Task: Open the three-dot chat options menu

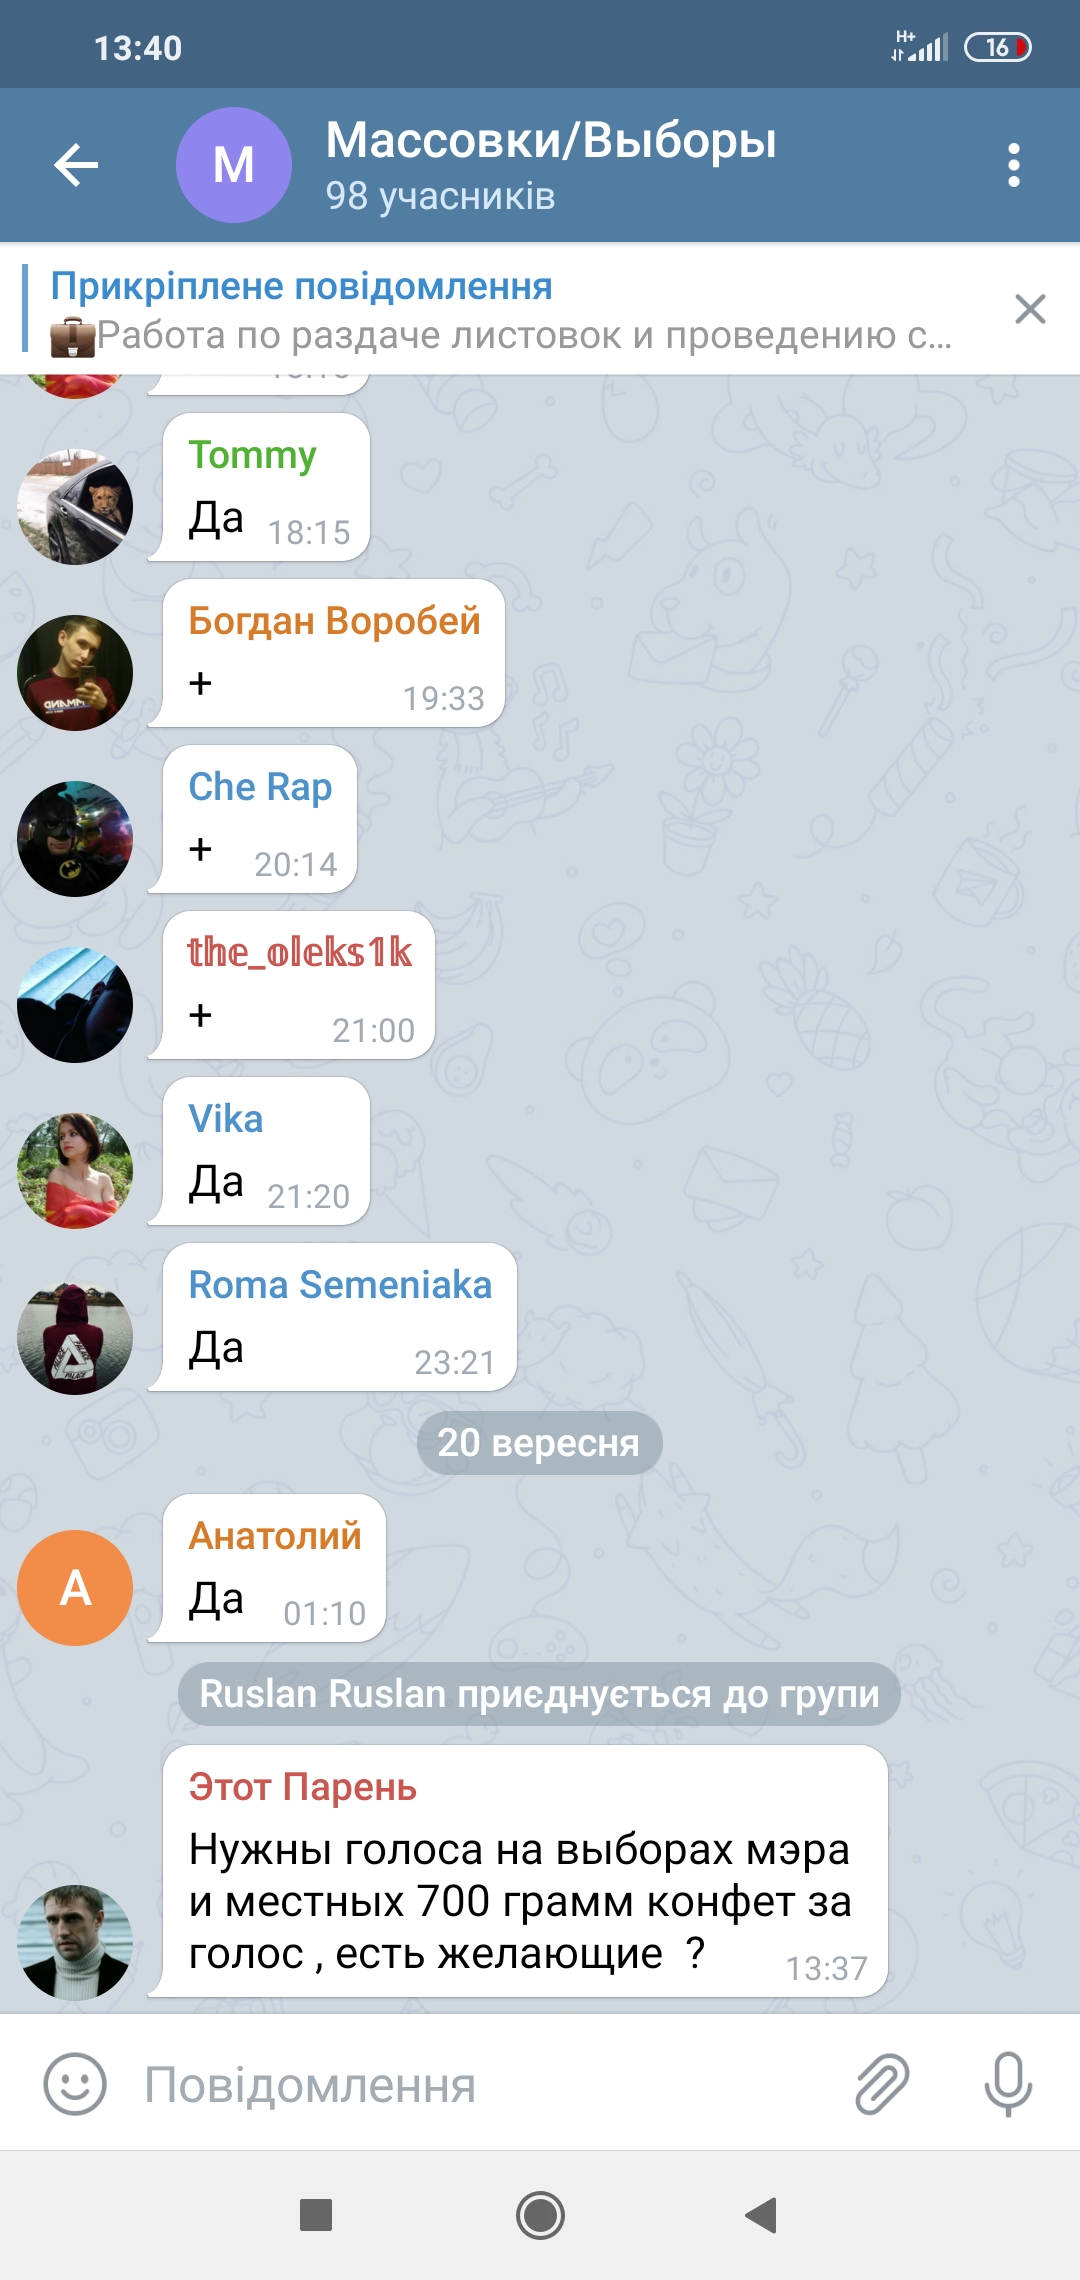Action: 1013,165
